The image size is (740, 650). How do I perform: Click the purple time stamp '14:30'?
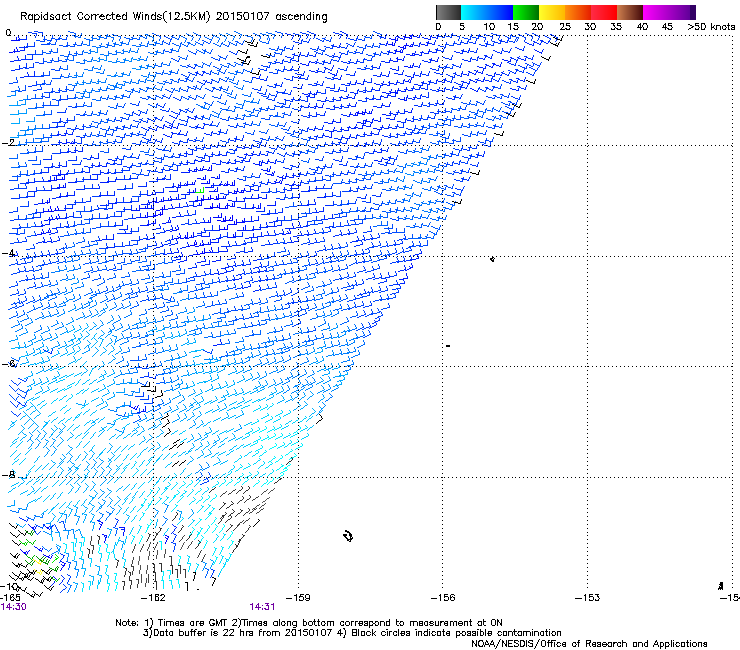click(14, 607)
